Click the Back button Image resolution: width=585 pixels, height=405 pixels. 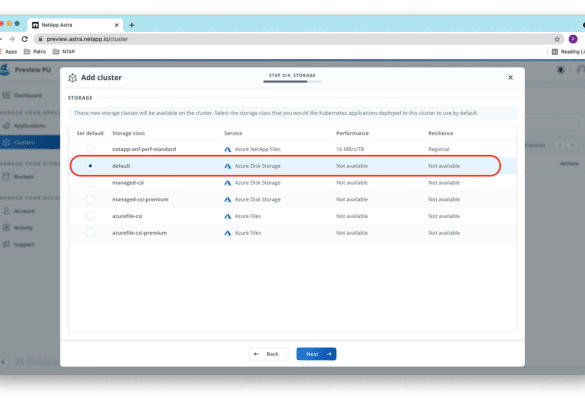[268, 354]
